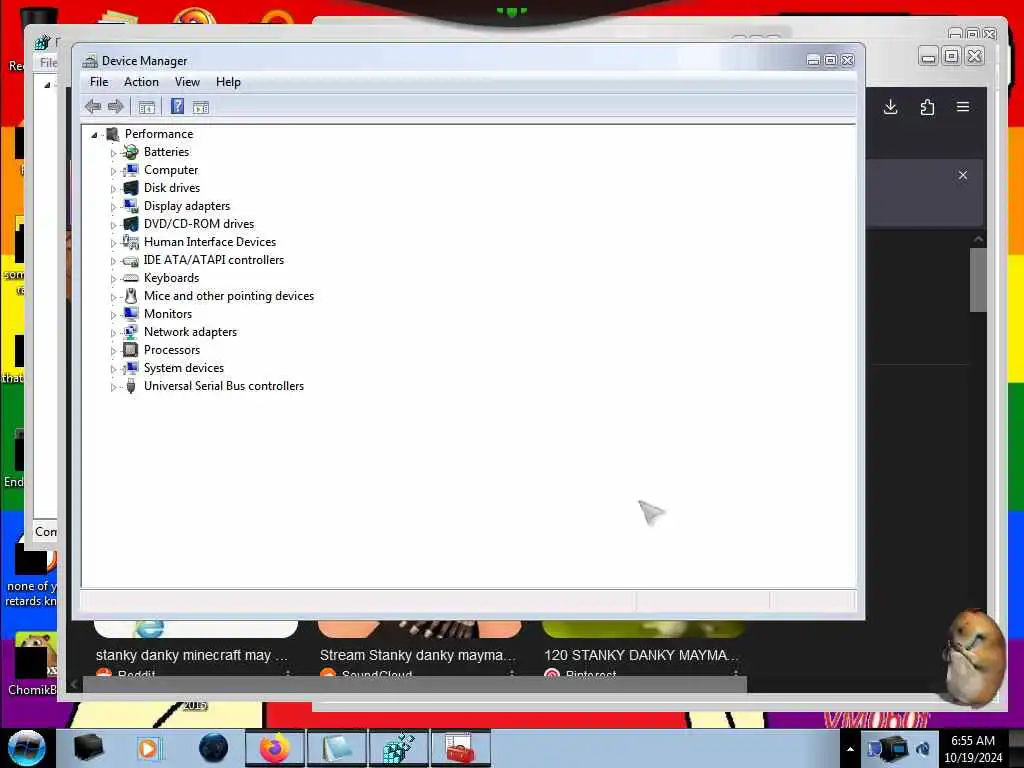
Task: Expand the Batteries category
Action: tap(113, 152)
